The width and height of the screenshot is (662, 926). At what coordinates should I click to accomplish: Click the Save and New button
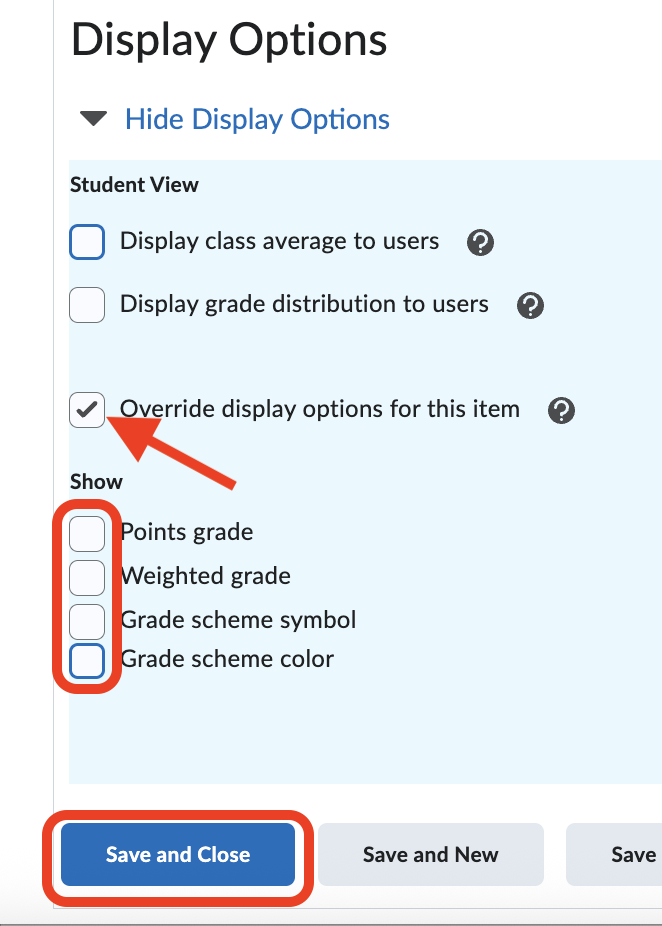coord(430,854)
